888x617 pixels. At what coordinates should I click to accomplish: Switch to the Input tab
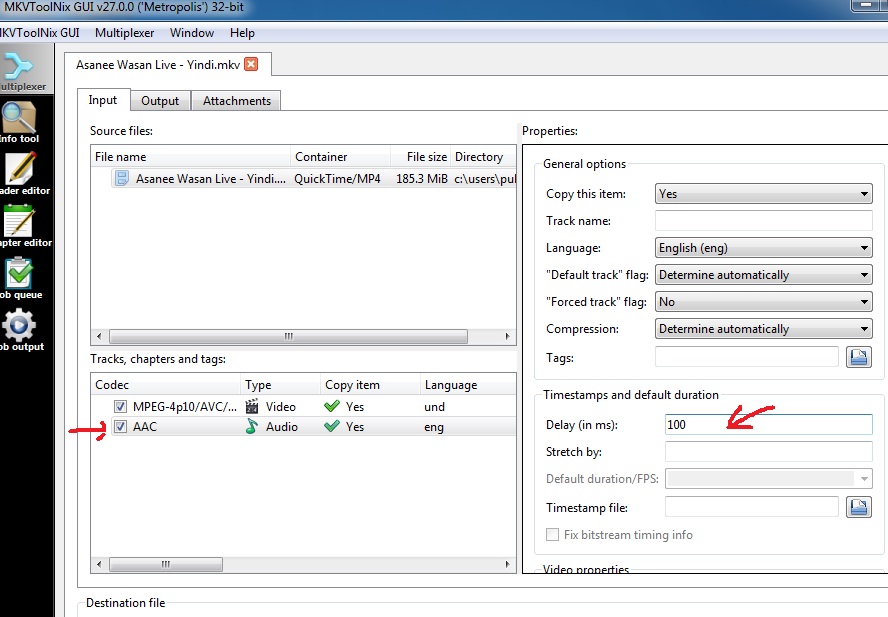pyautogui.click(x=103, y=100)
